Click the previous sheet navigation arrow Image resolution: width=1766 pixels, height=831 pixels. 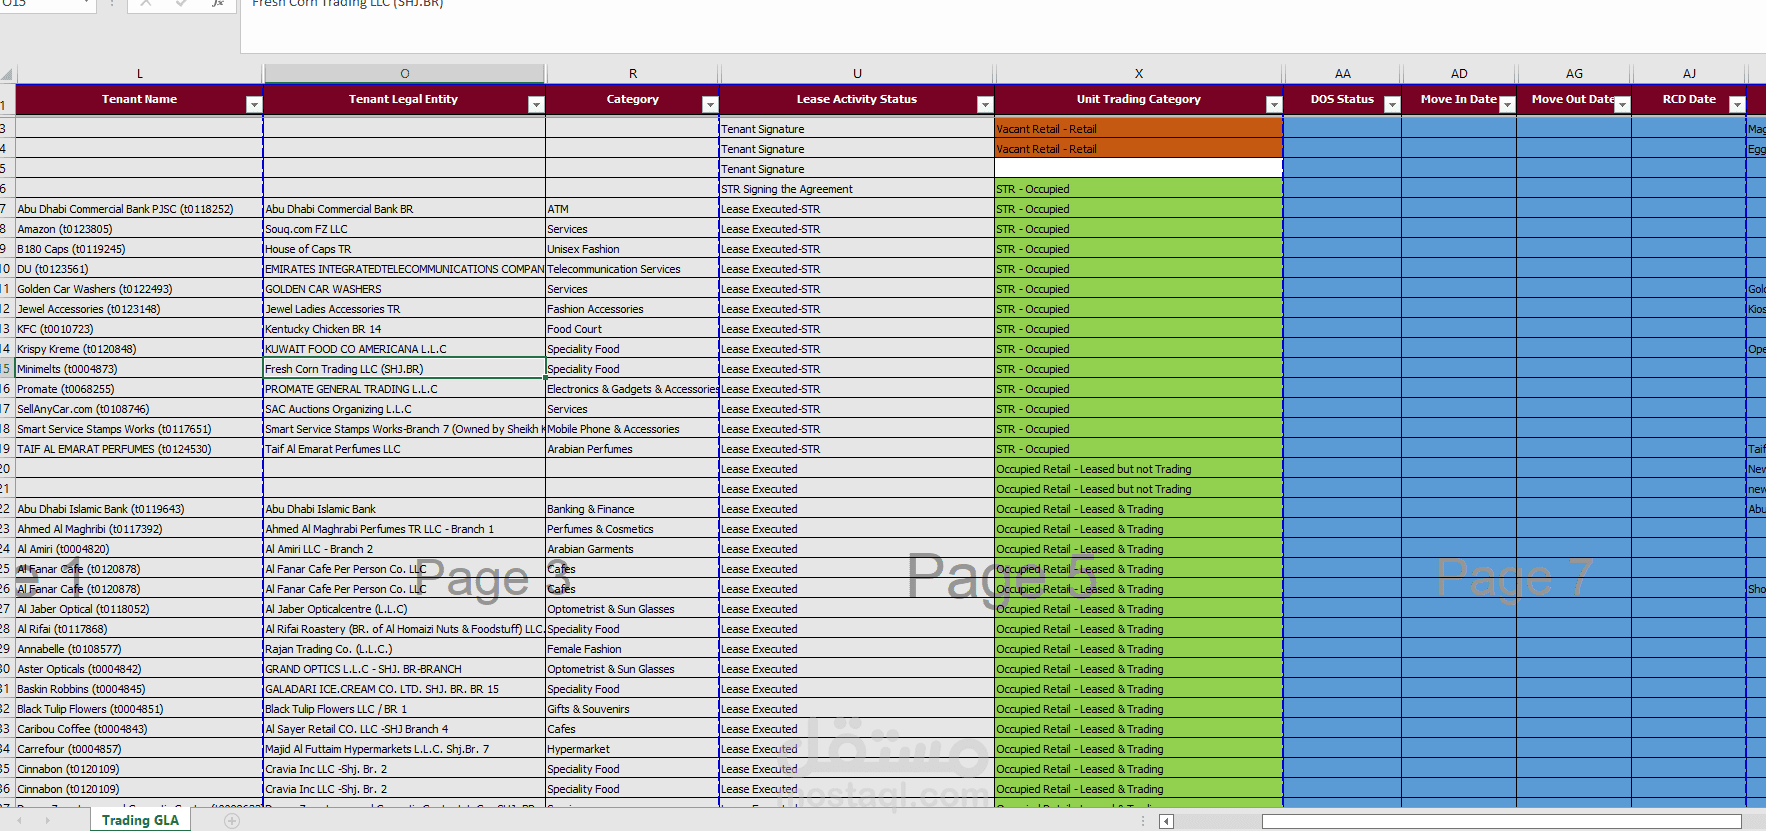[19, 821]
